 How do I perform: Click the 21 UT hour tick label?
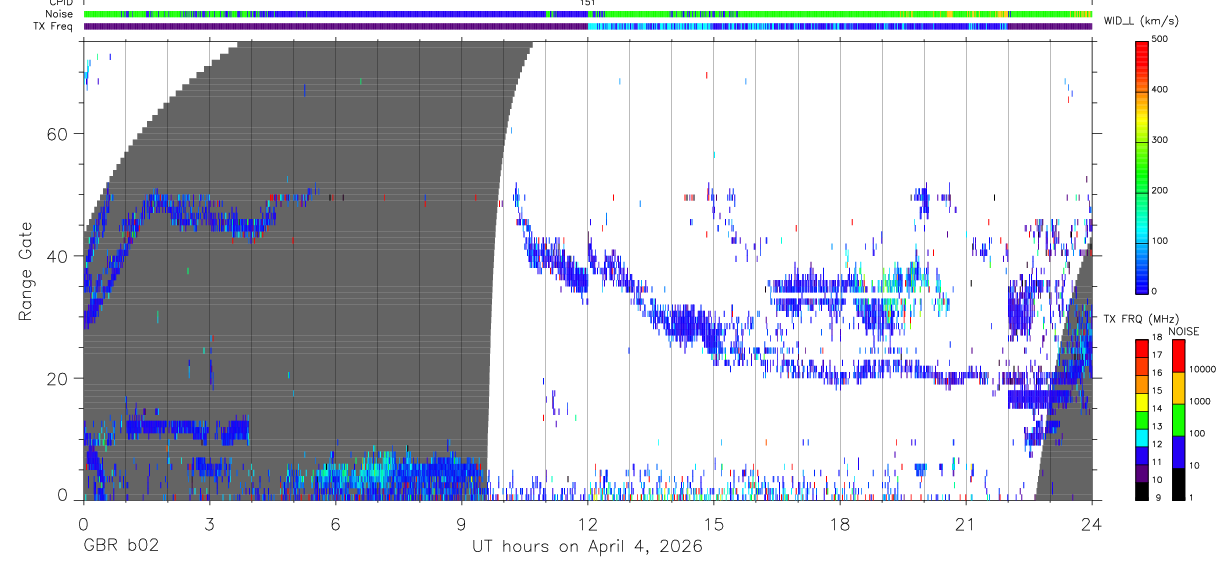(966, 522)
